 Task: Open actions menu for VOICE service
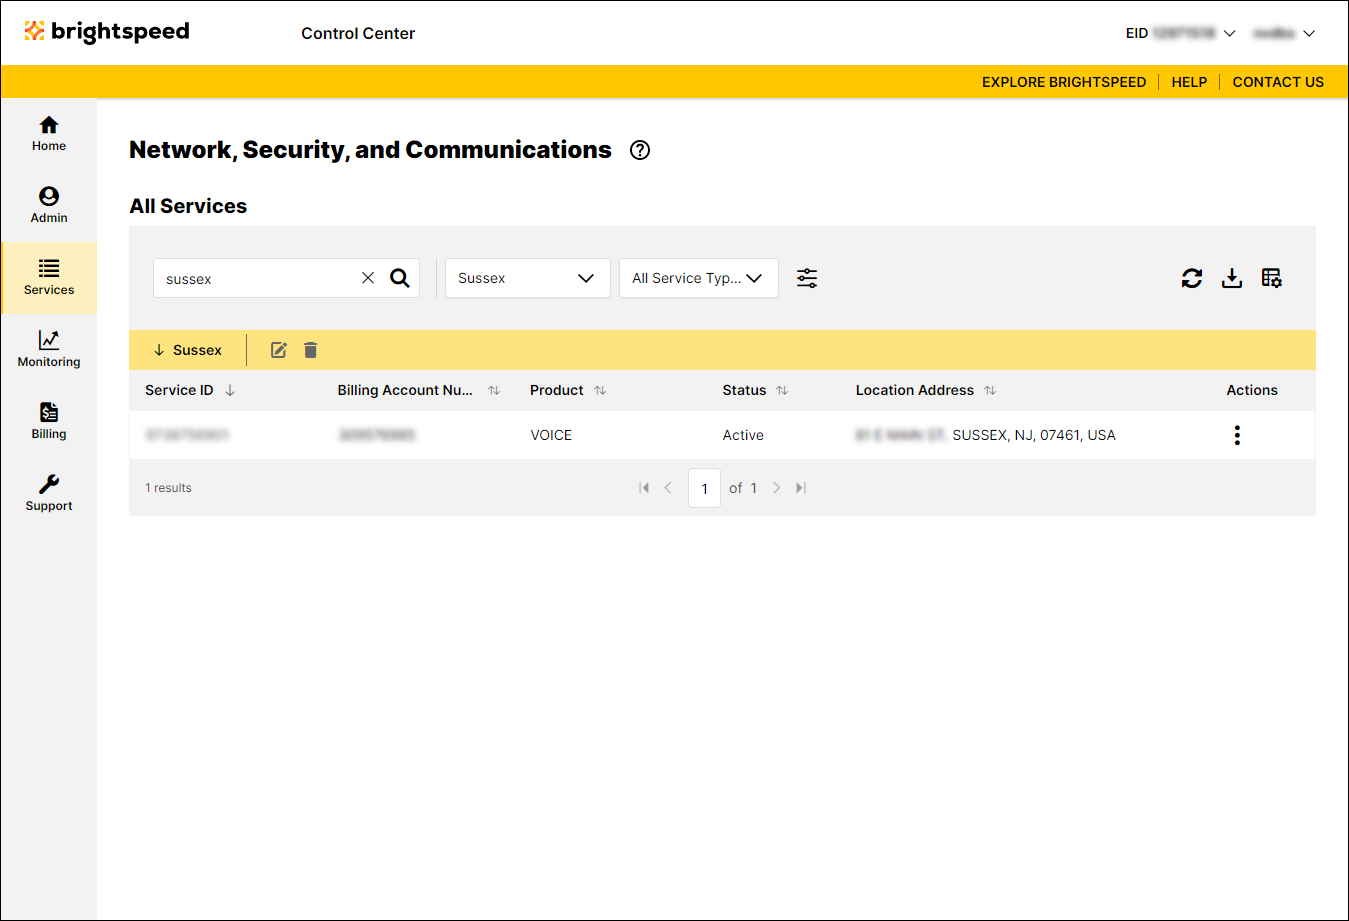pos(1237,435)
